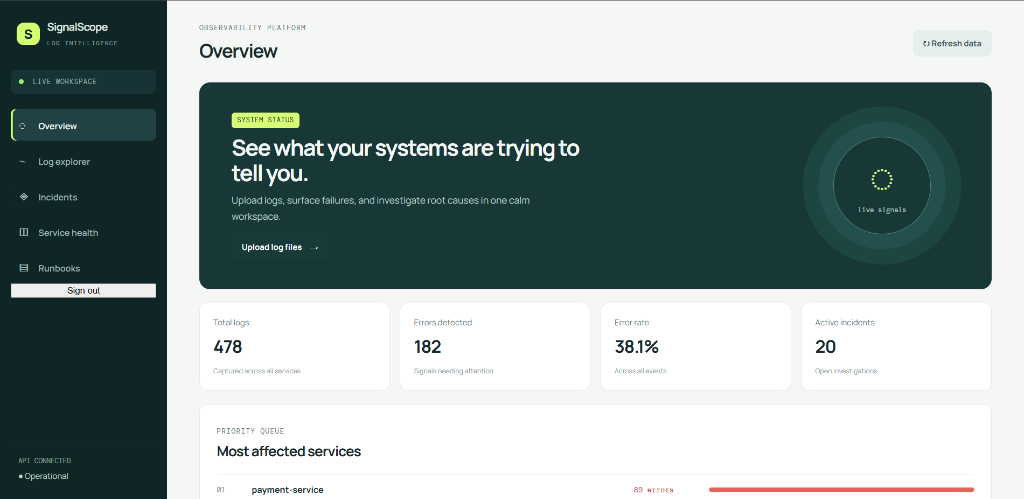Select the Runbooks list icon

(24, 268)
